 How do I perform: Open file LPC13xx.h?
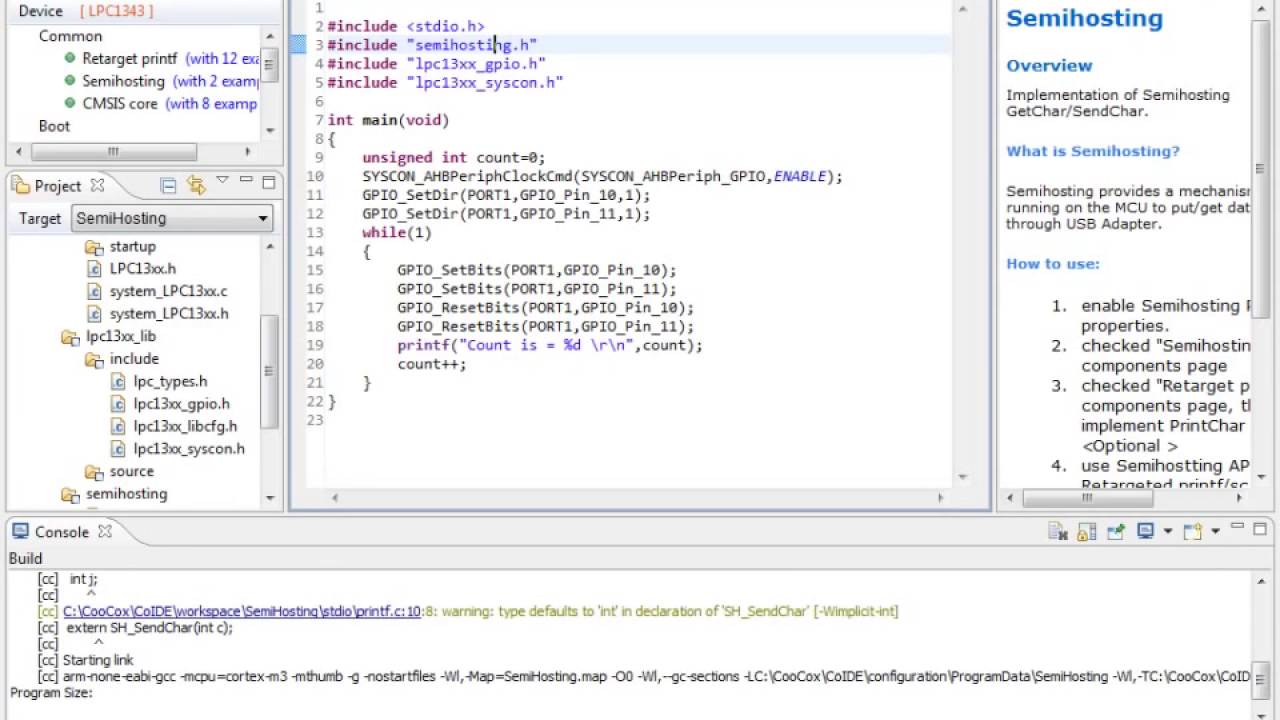(142, 268)
